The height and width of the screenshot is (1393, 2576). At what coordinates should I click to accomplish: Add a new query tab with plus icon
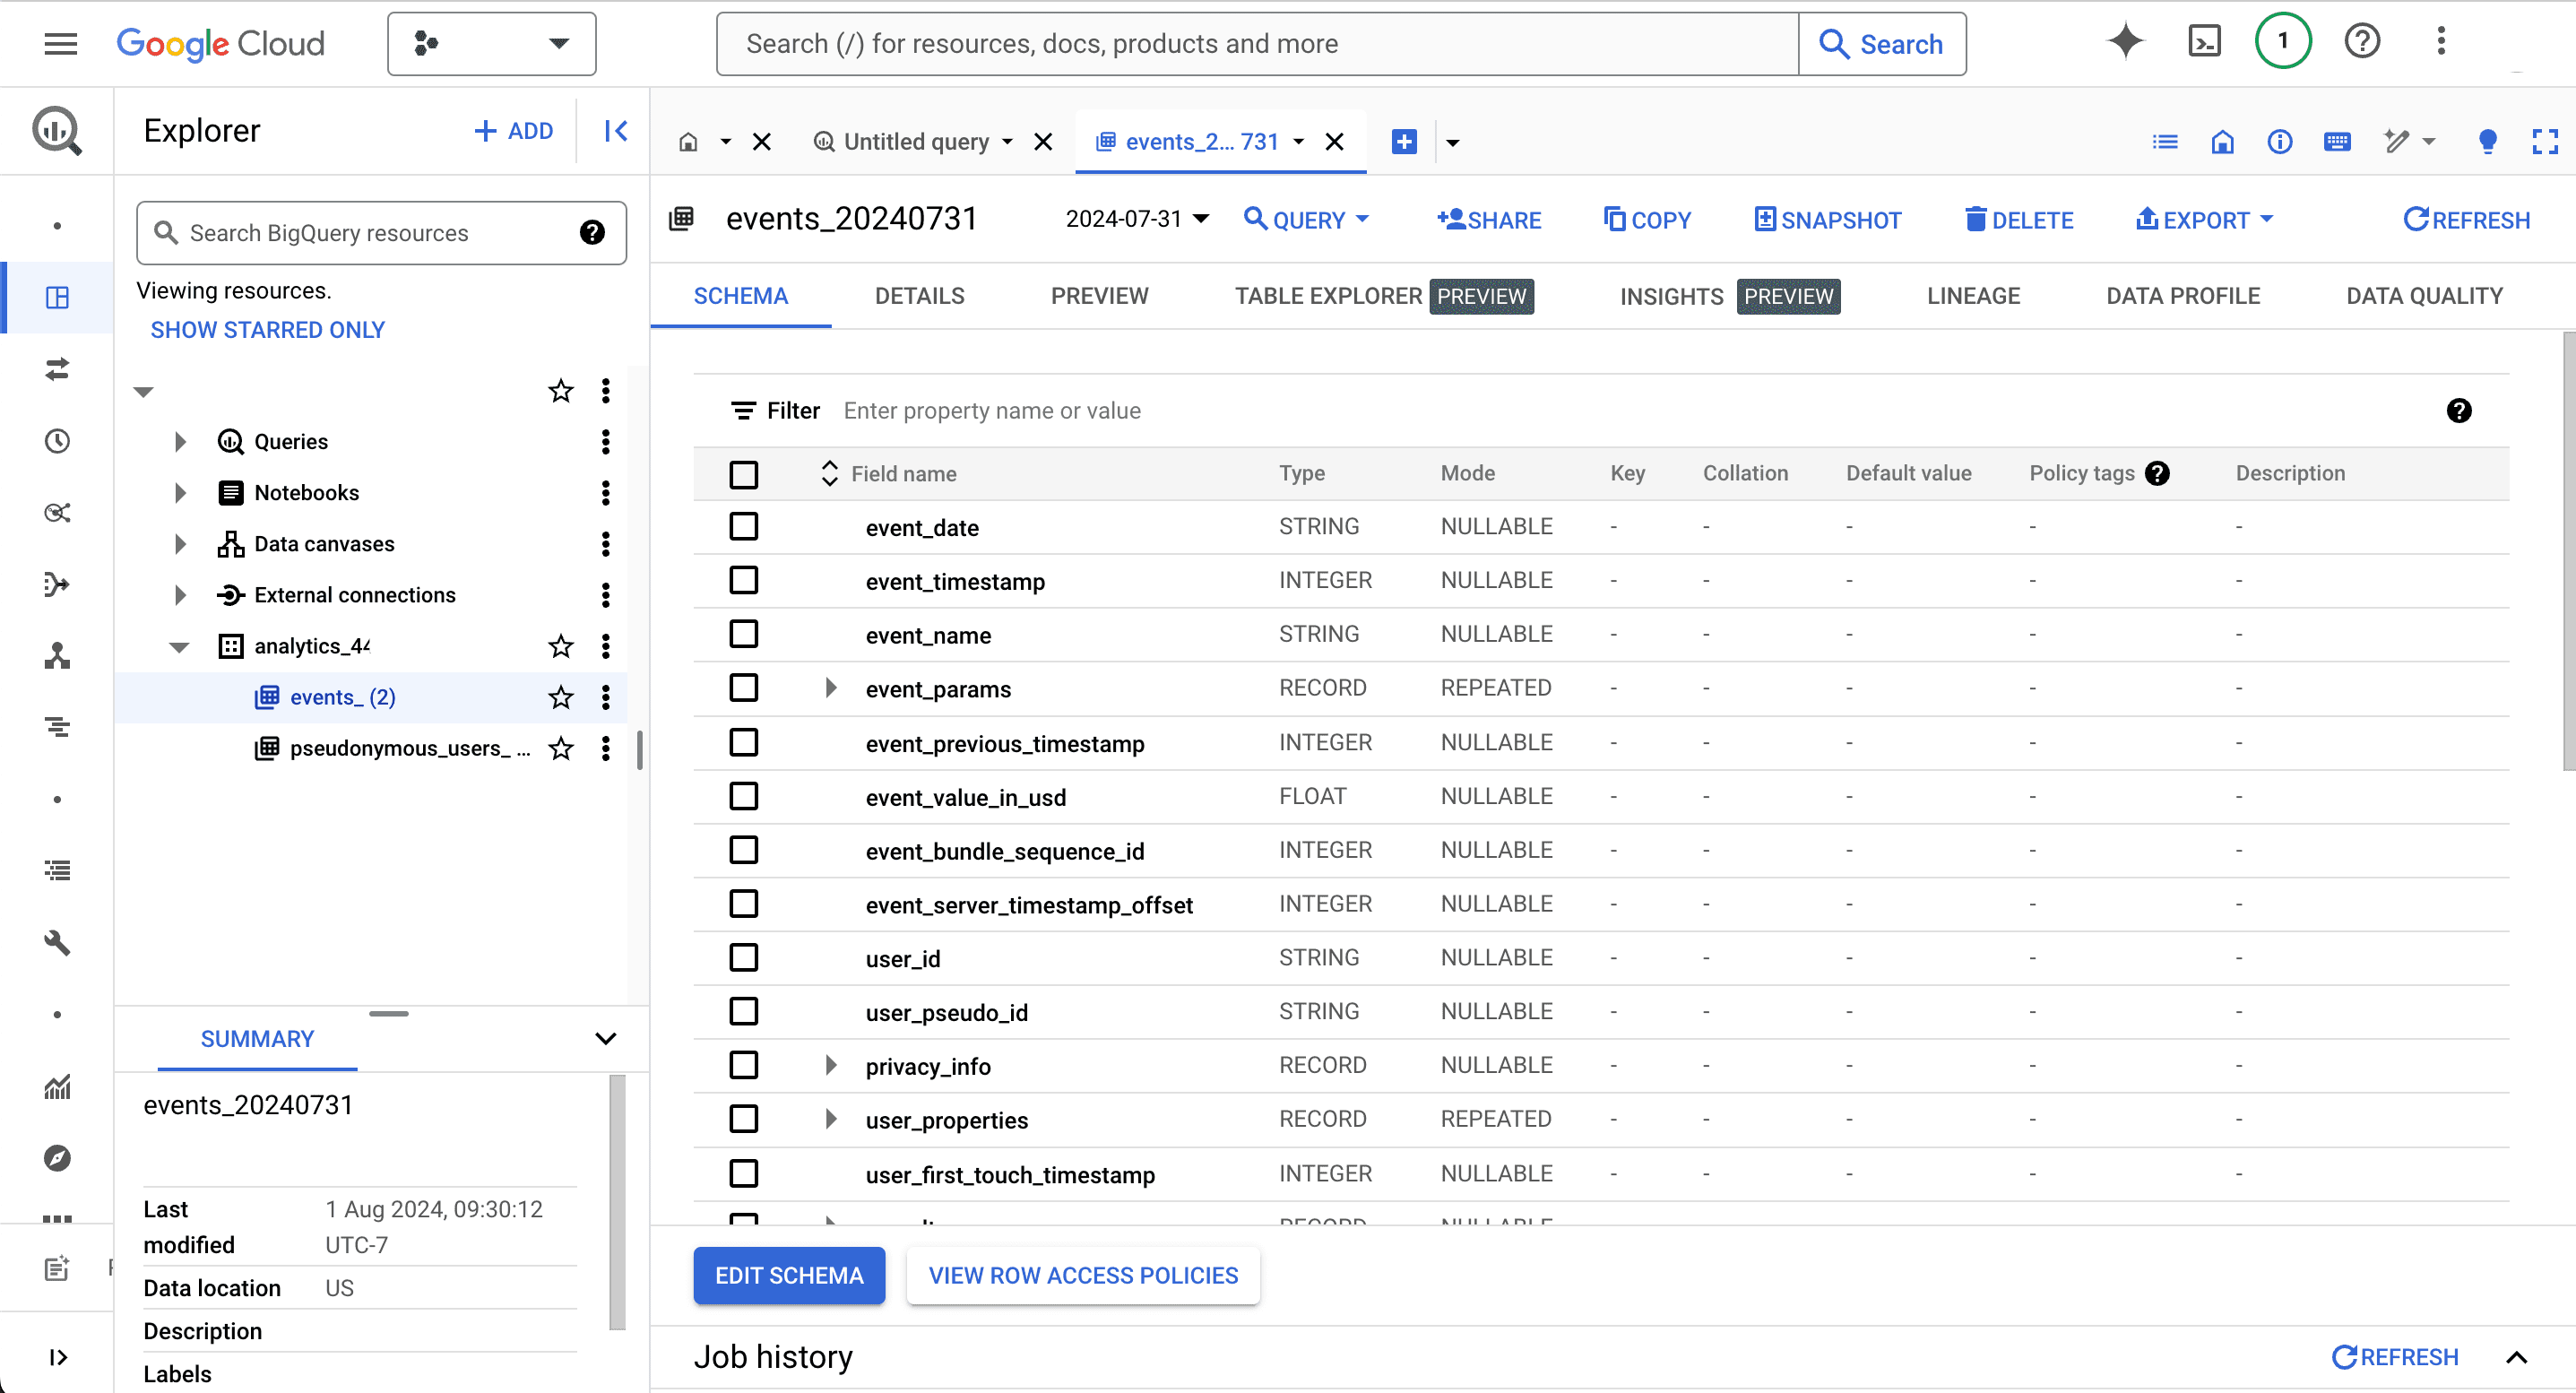[1404, 142]
